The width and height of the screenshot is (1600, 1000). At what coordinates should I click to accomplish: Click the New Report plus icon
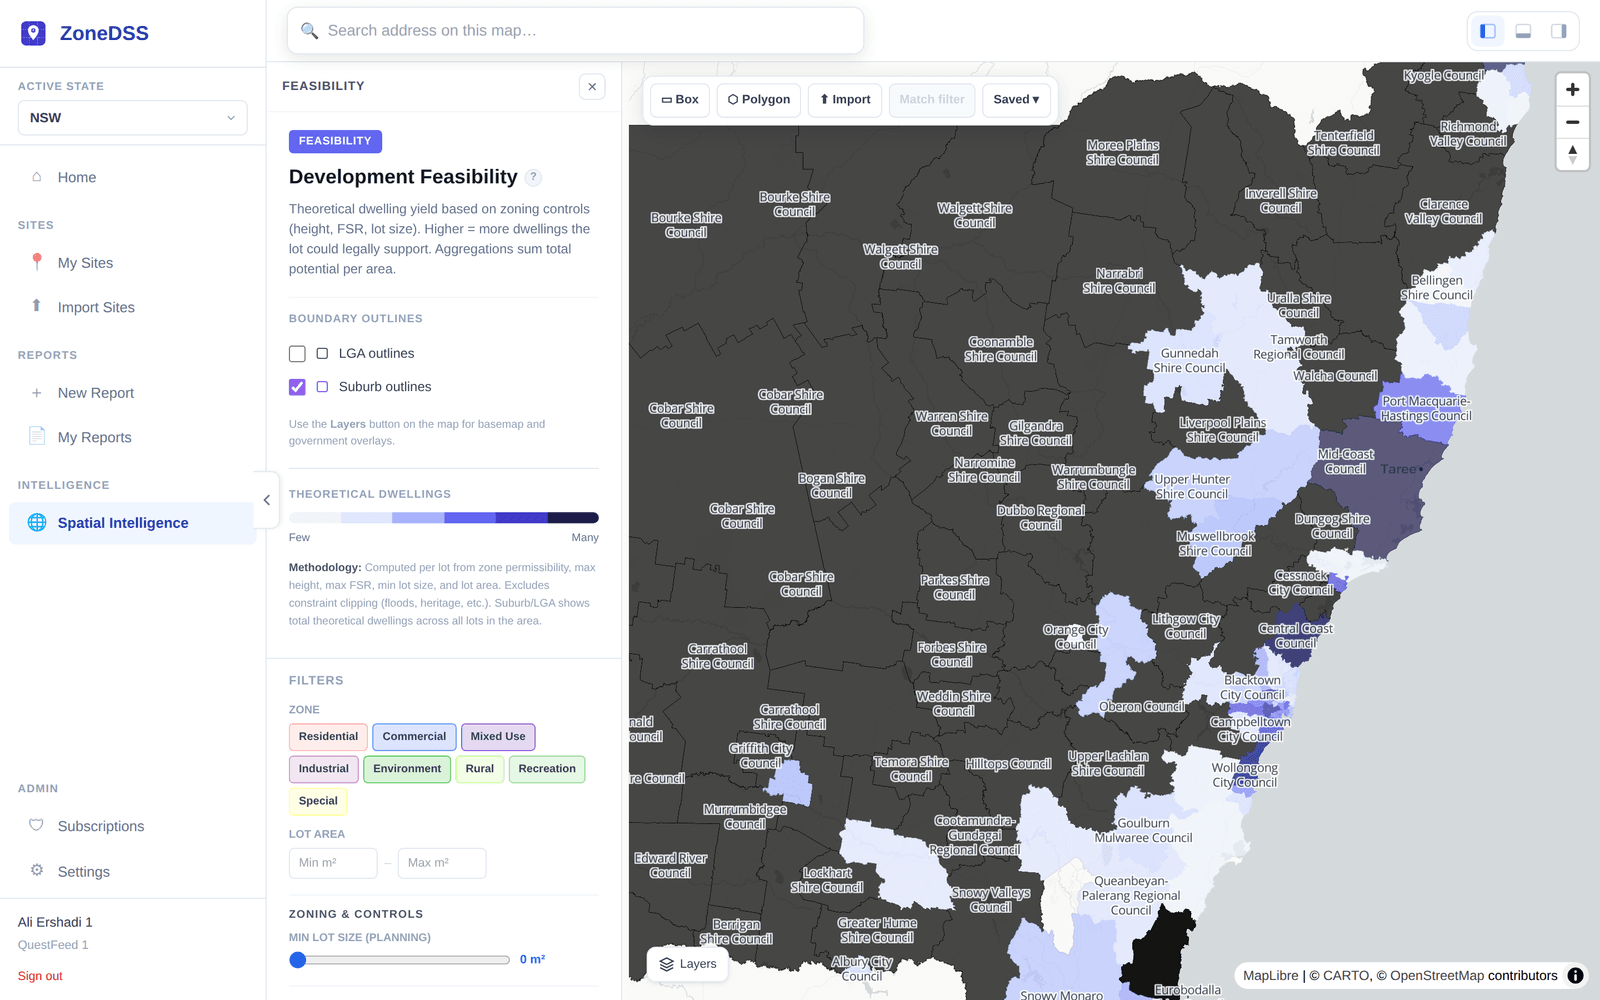click(x=37, y=393)
